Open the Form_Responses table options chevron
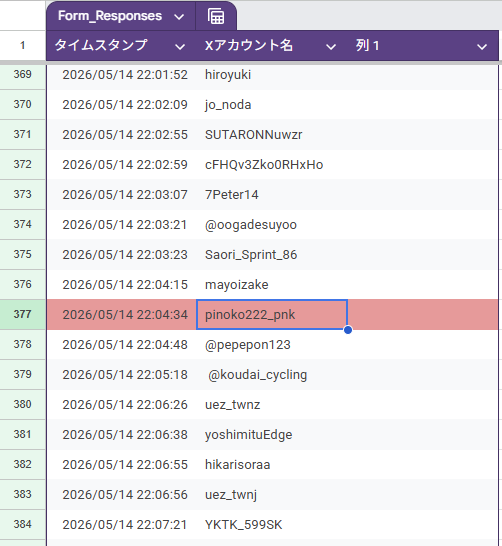Screen dimensions: 502x546 pos(179,16)
